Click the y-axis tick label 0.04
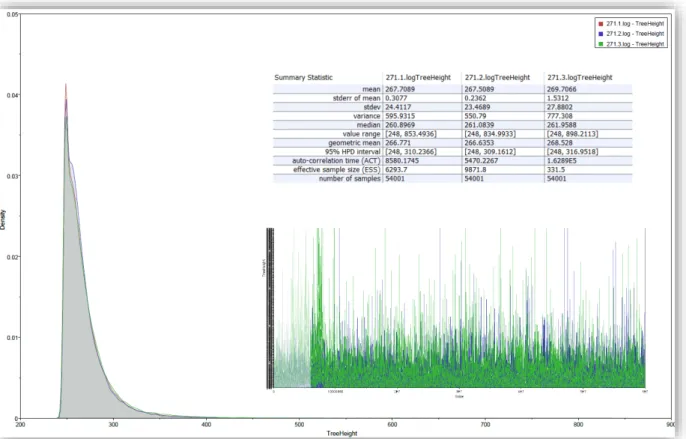Viewport: 686px width, 439px height. 12,95
